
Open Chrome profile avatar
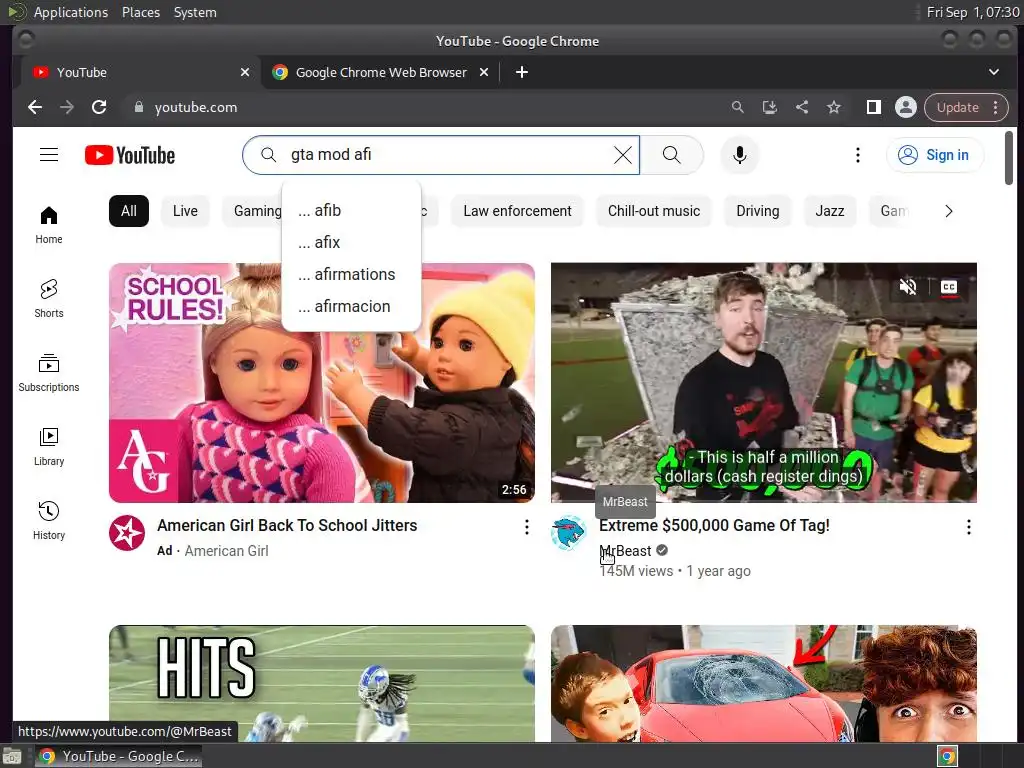906,107
